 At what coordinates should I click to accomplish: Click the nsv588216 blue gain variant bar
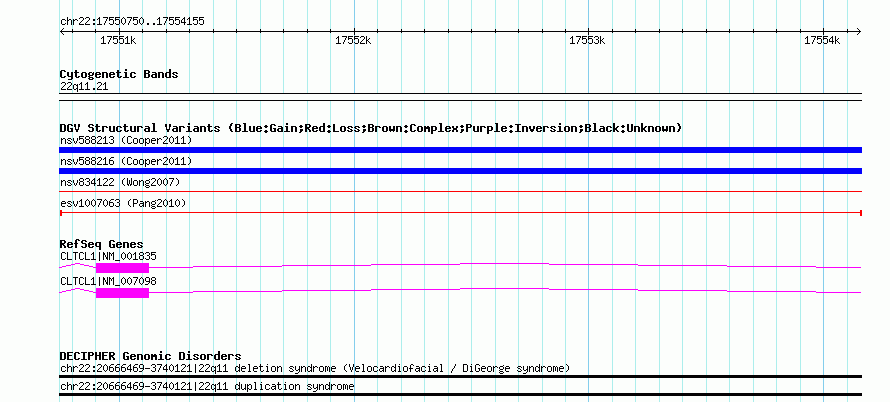pos(460,171)
